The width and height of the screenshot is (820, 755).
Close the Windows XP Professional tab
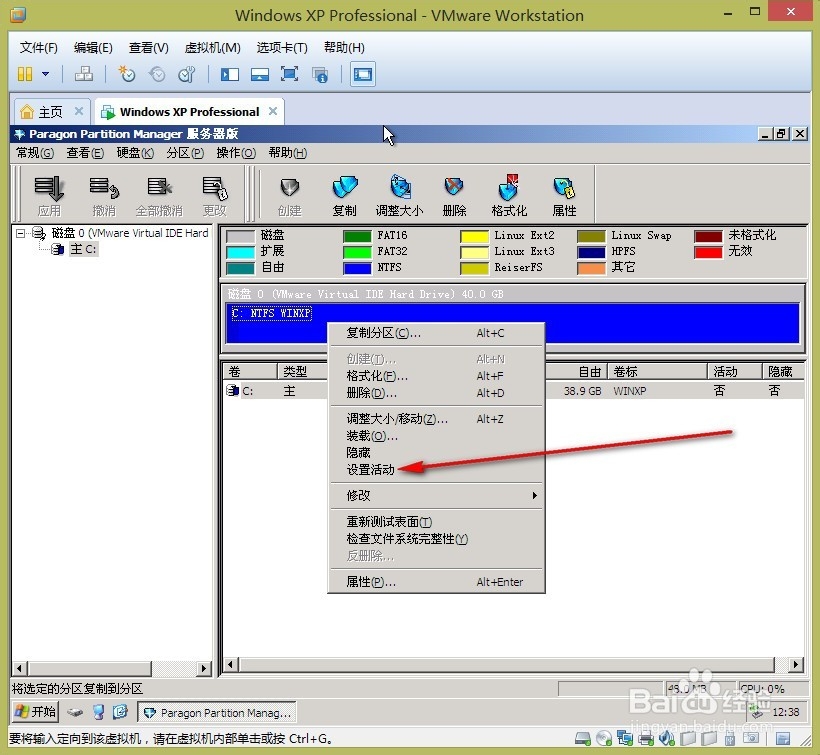tap(272, 111)
